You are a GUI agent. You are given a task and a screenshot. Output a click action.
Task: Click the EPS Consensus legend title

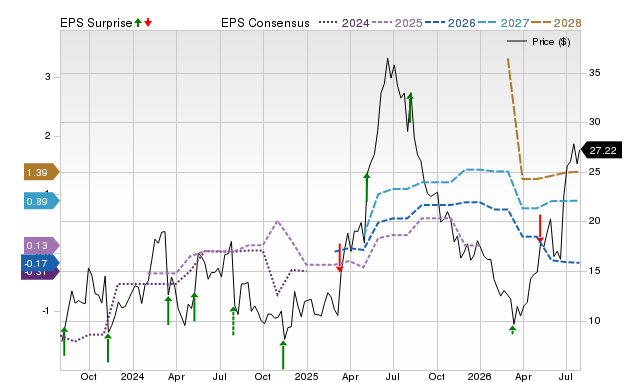pos(265,23)
